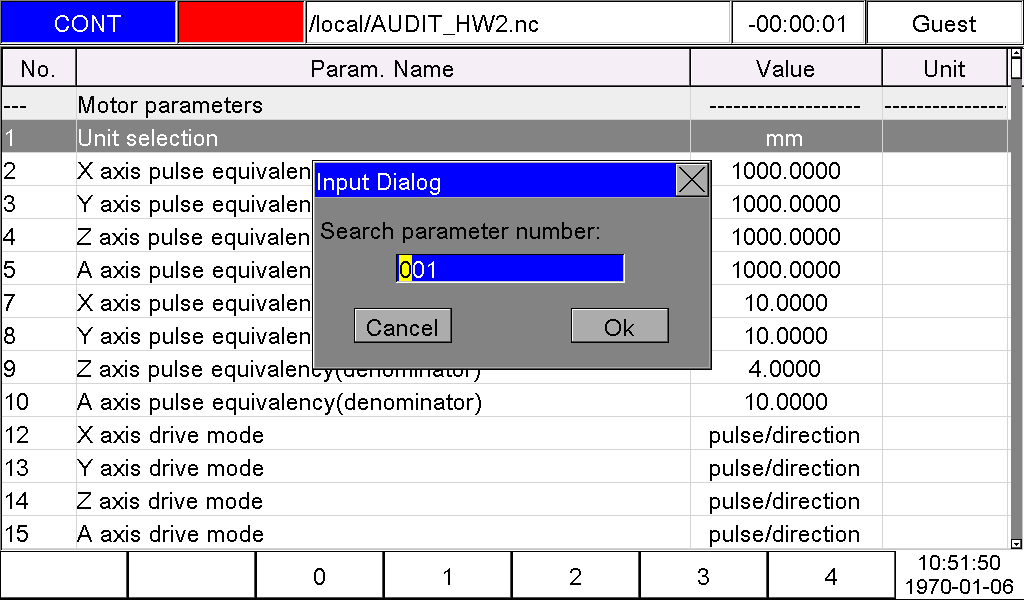
Task: Click the 4.0000 value for parameter 9
Action: [785, 369]
